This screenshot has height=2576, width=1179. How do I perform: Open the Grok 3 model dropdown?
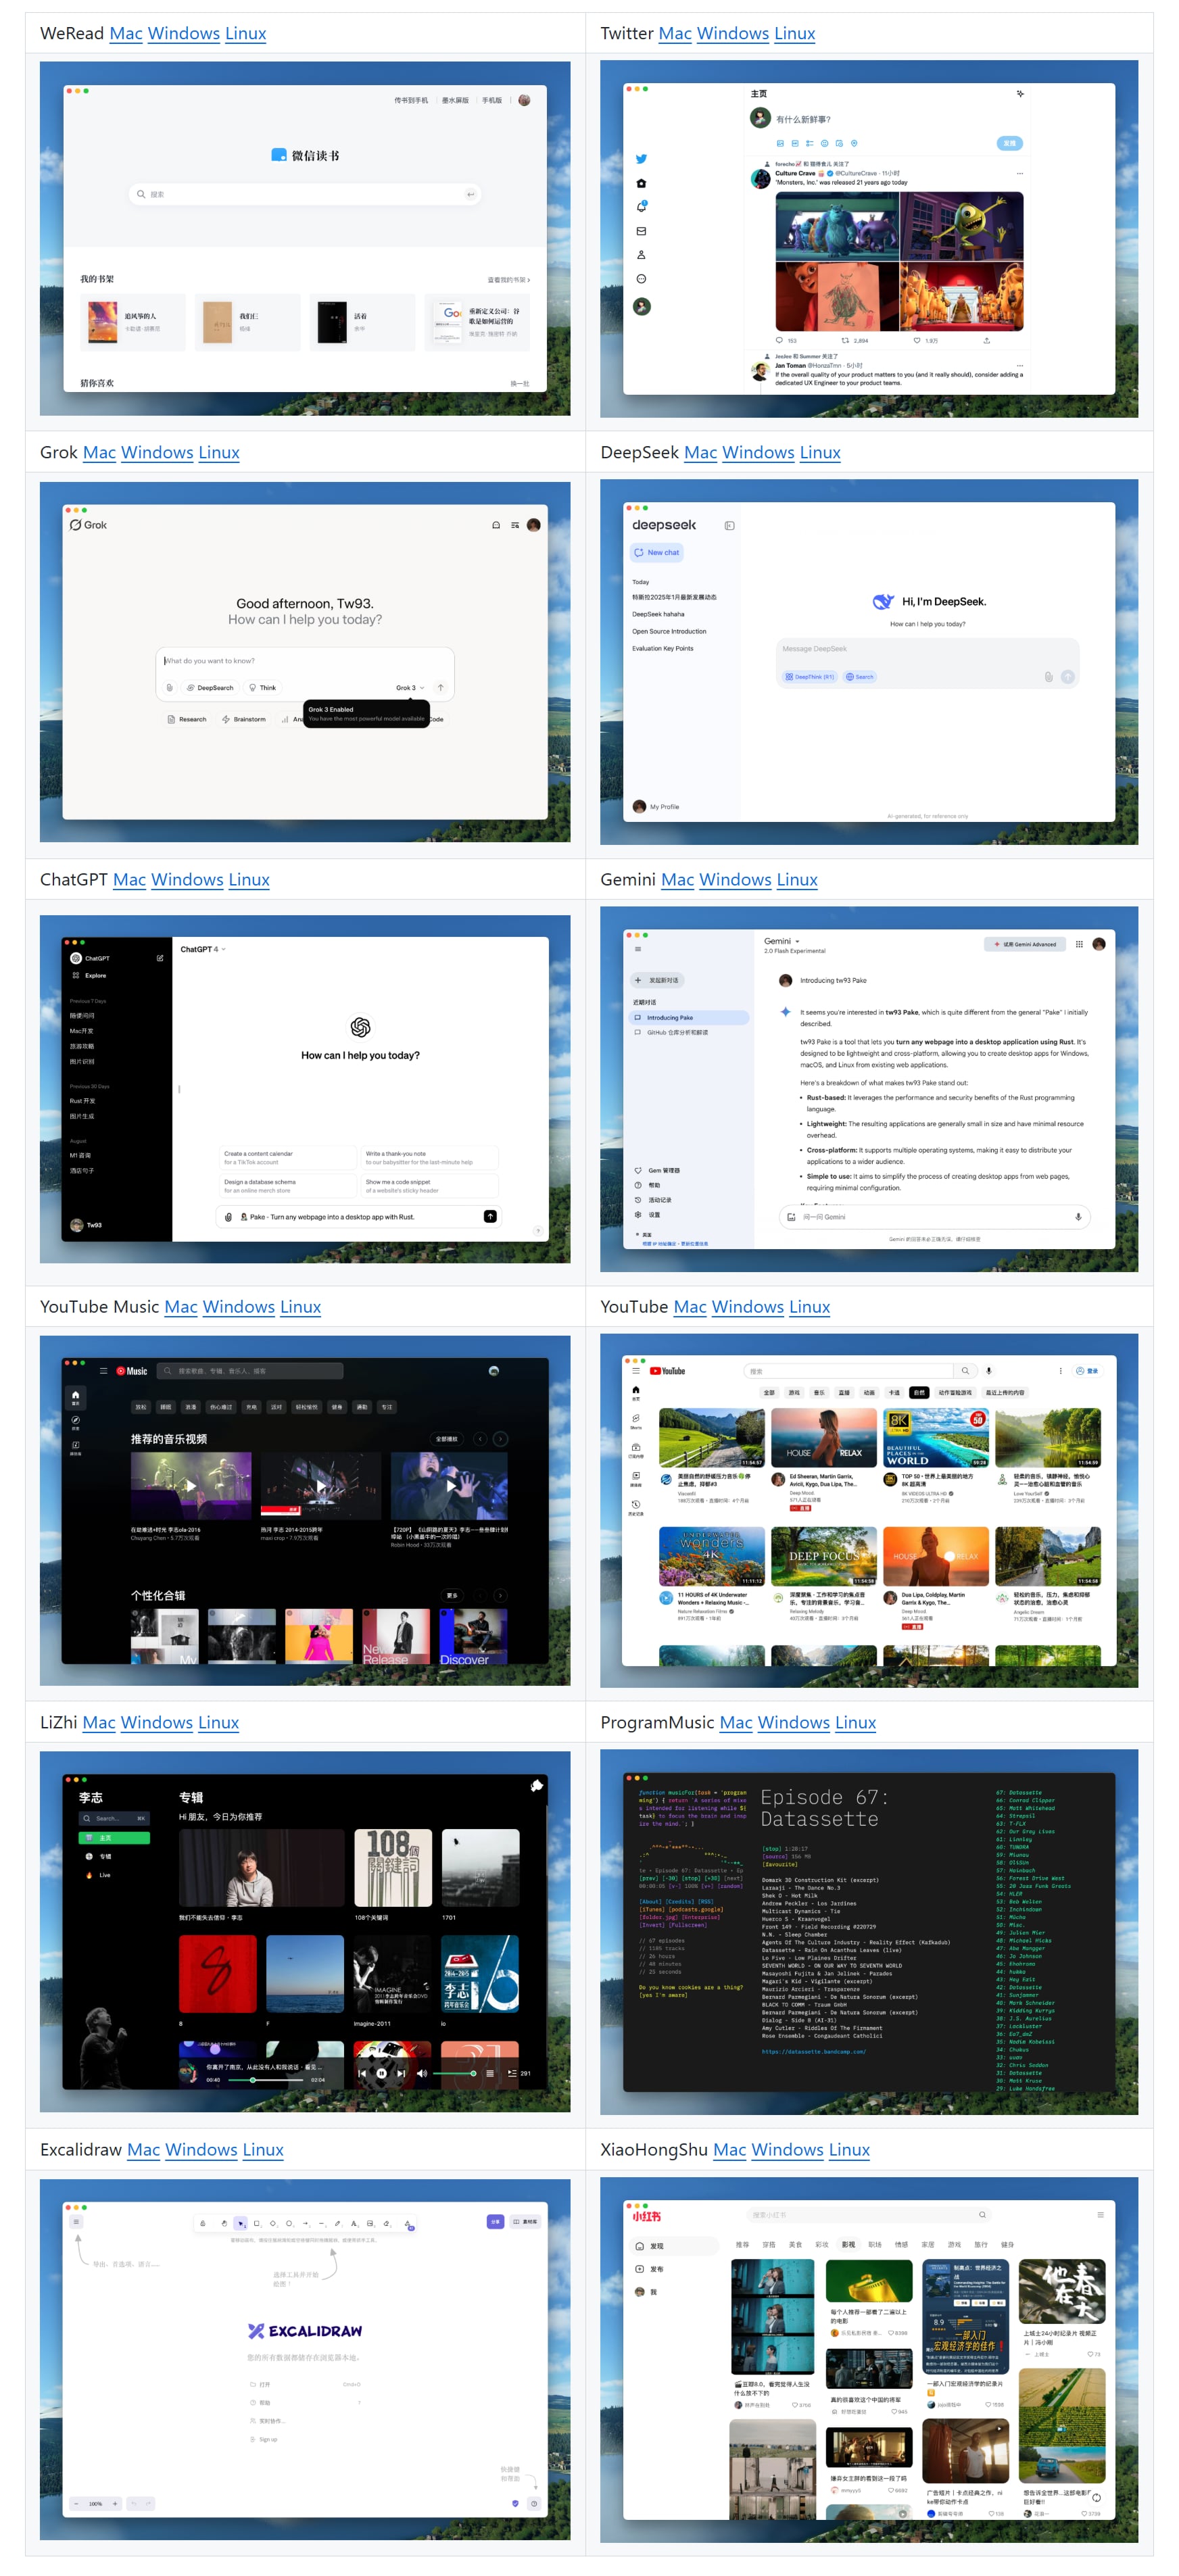[409, 688]
